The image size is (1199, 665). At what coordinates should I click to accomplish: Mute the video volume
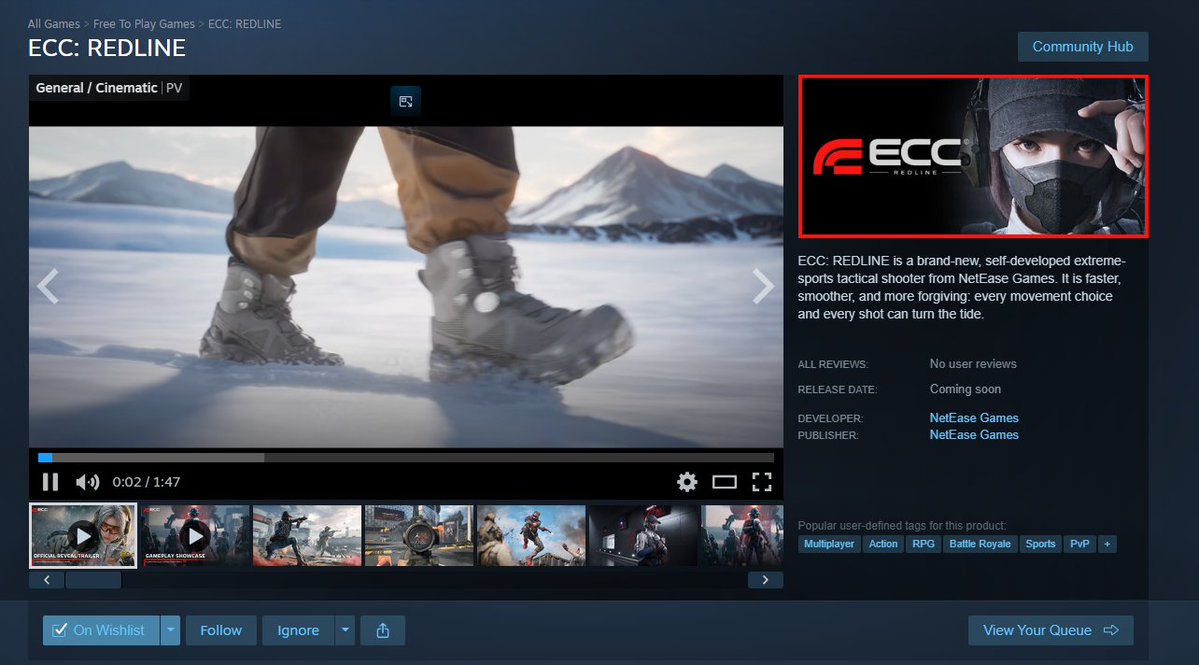[87, 482]
